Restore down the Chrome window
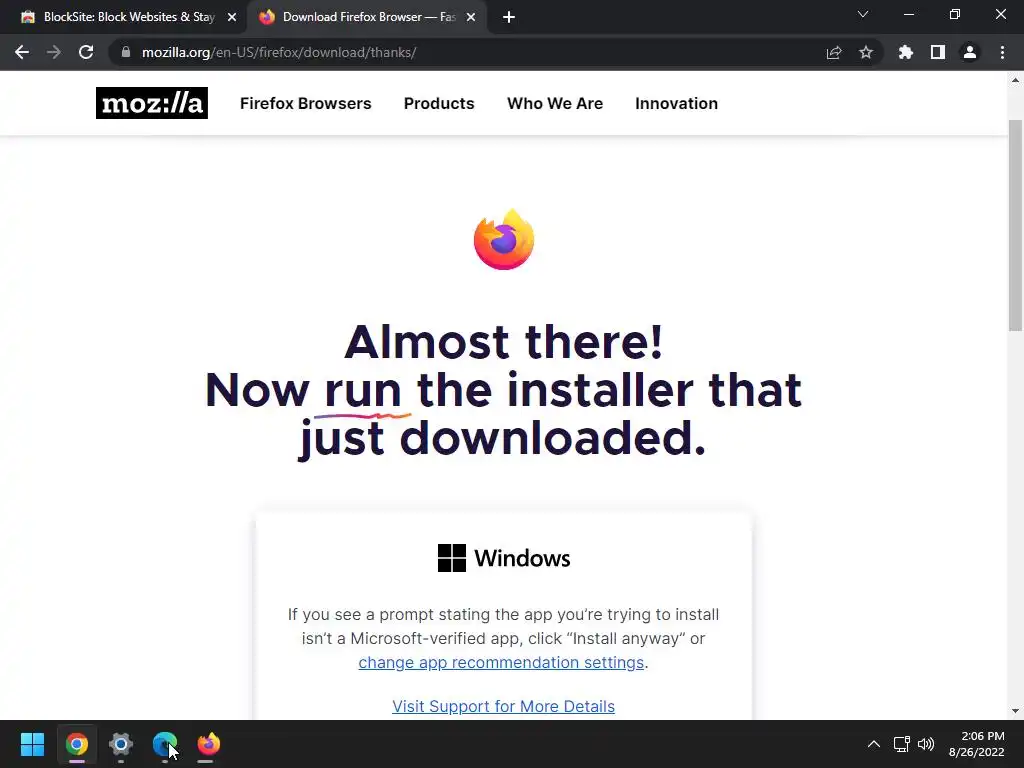 955,14
